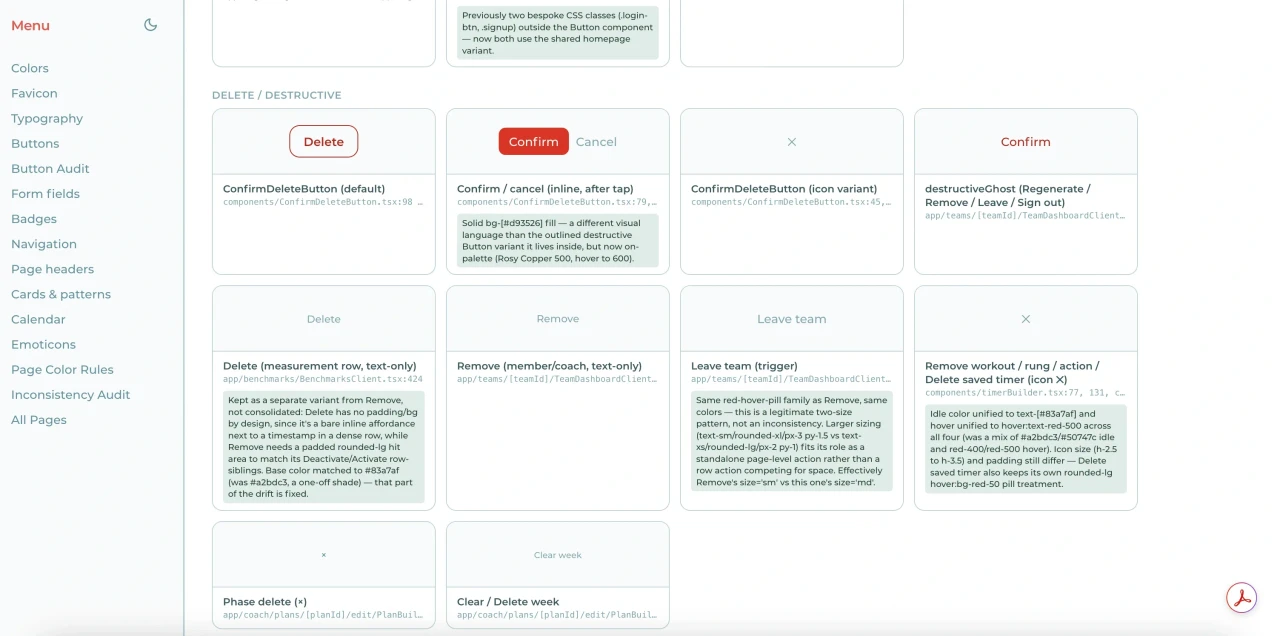1280x636 pixels.
Task: Click the X icon for Remove workout card
Action: [1026, 319]
